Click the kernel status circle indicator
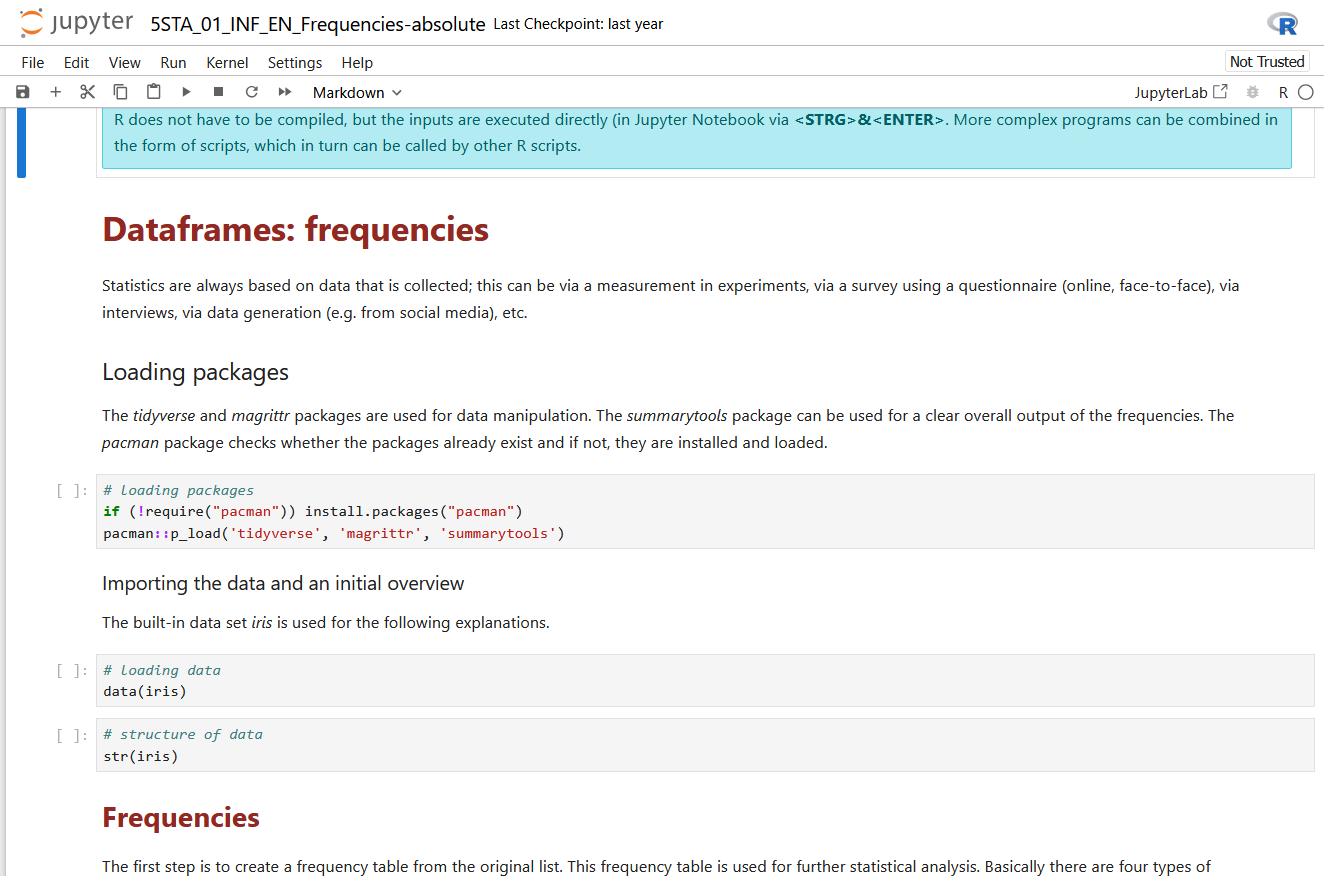The image size is (1324, 876). point(1305,92)
